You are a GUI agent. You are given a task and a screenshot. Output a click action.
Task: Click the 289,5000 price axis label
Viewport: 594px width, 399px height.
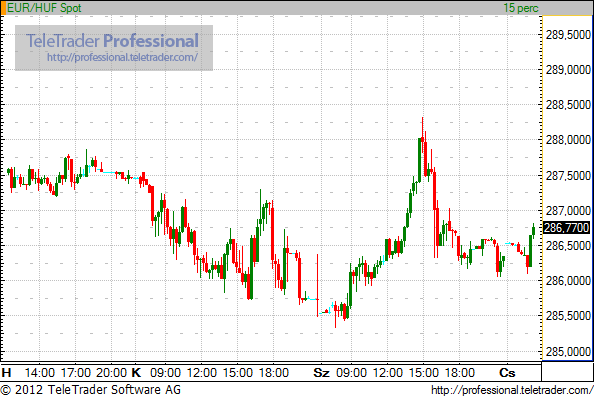click(568, 34)
